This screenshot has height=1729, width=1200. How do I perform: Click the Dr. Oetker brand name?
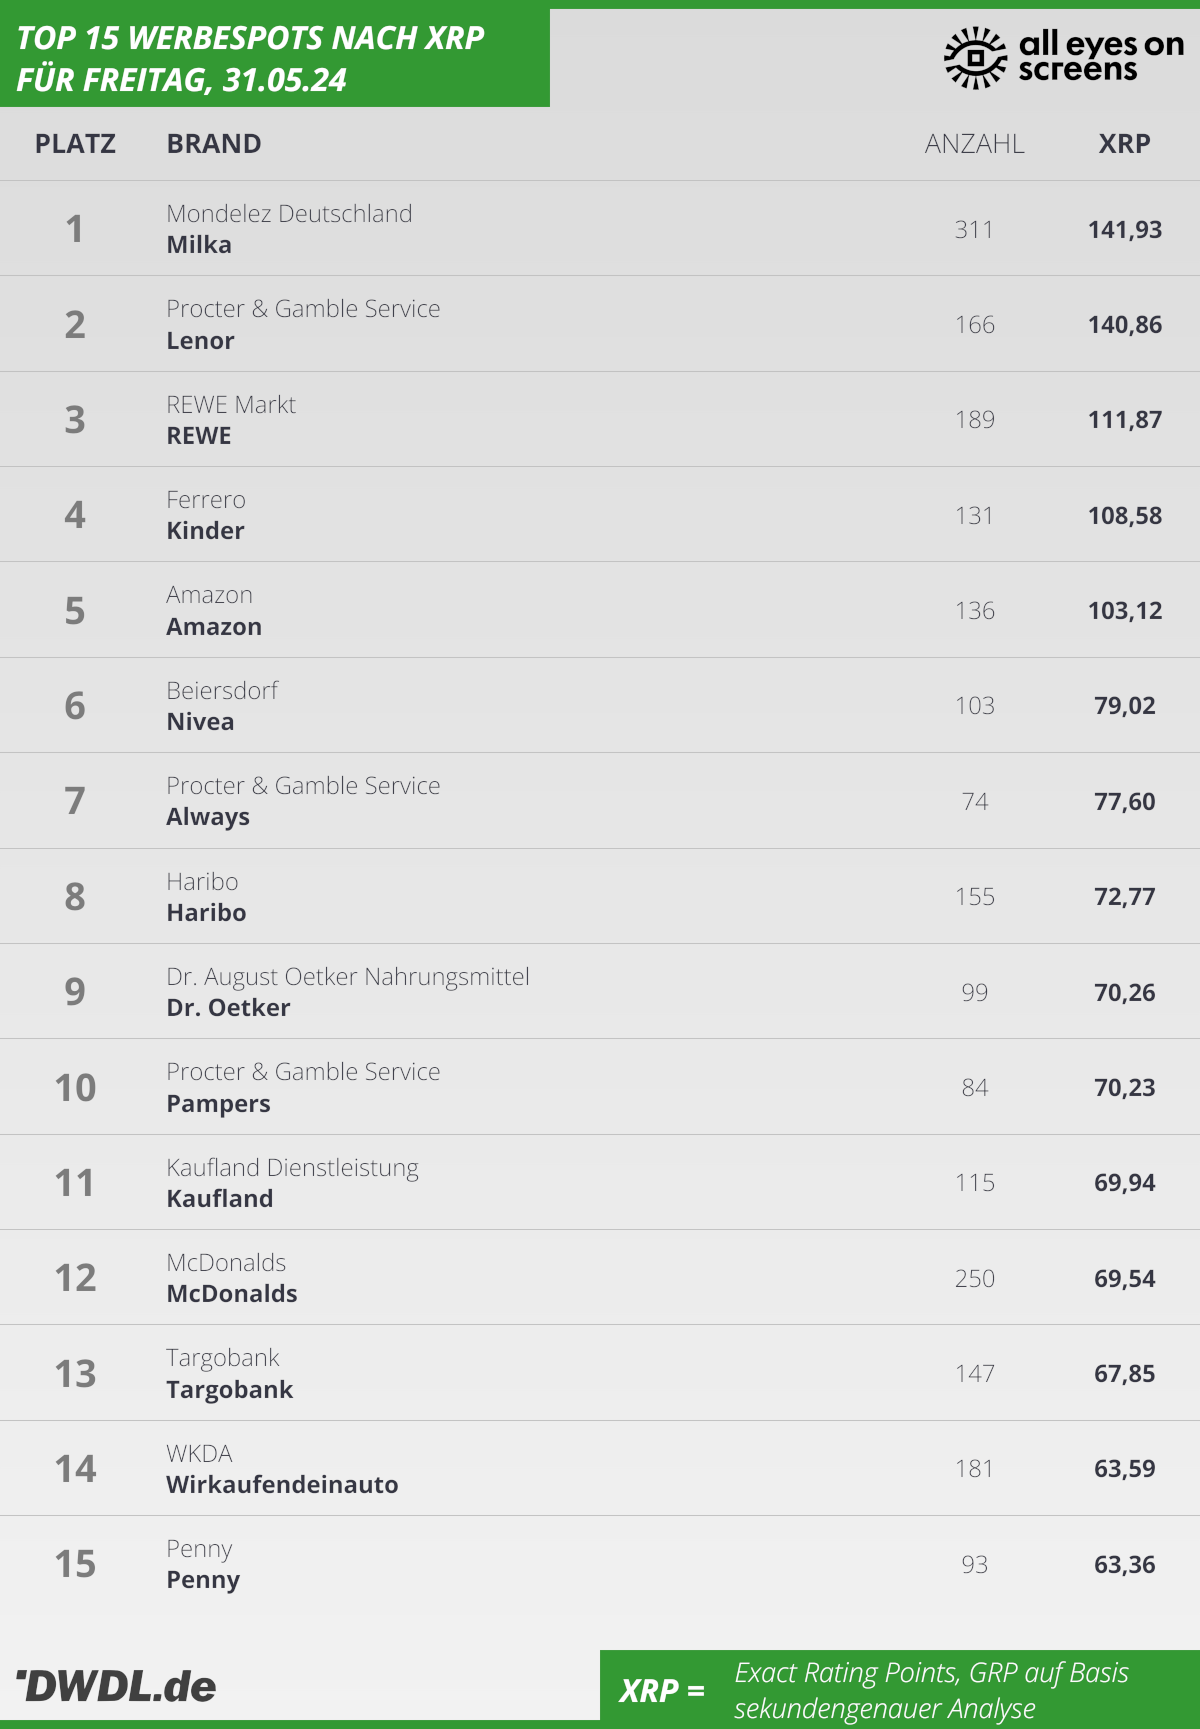click(x=229, y=1008)
